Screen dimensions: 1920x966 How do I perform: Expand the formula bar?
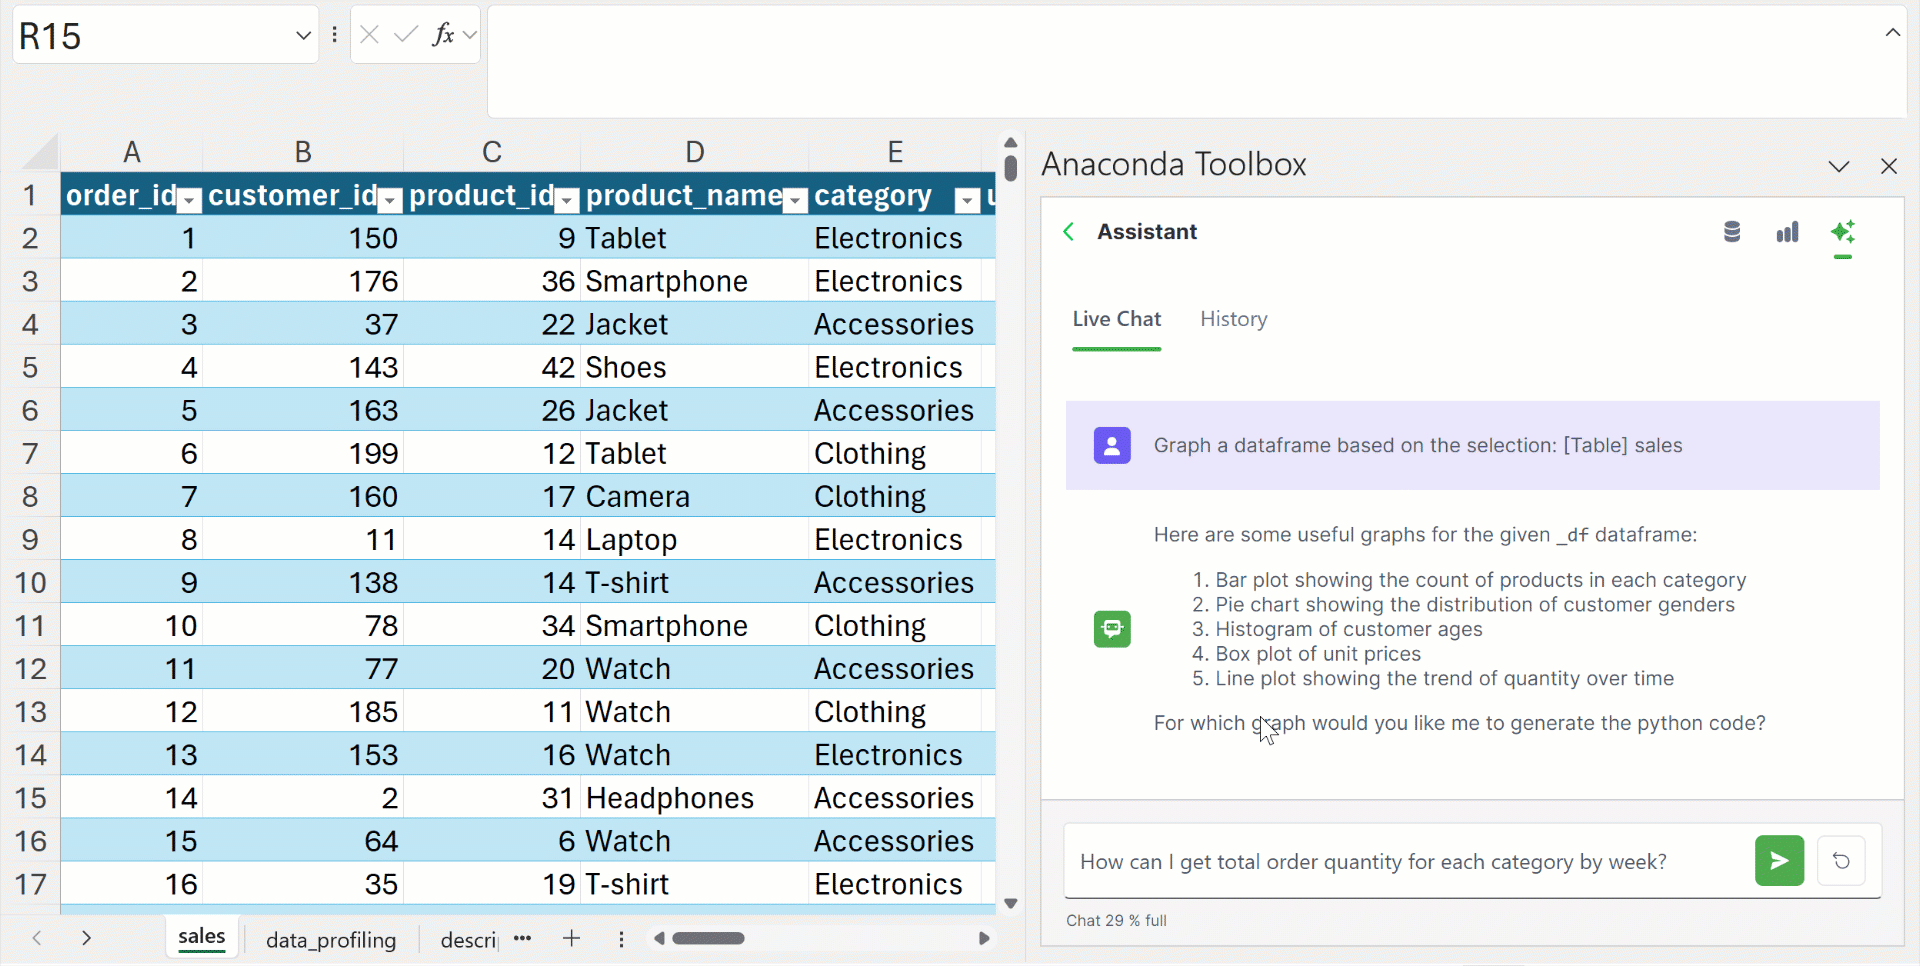1892,32
